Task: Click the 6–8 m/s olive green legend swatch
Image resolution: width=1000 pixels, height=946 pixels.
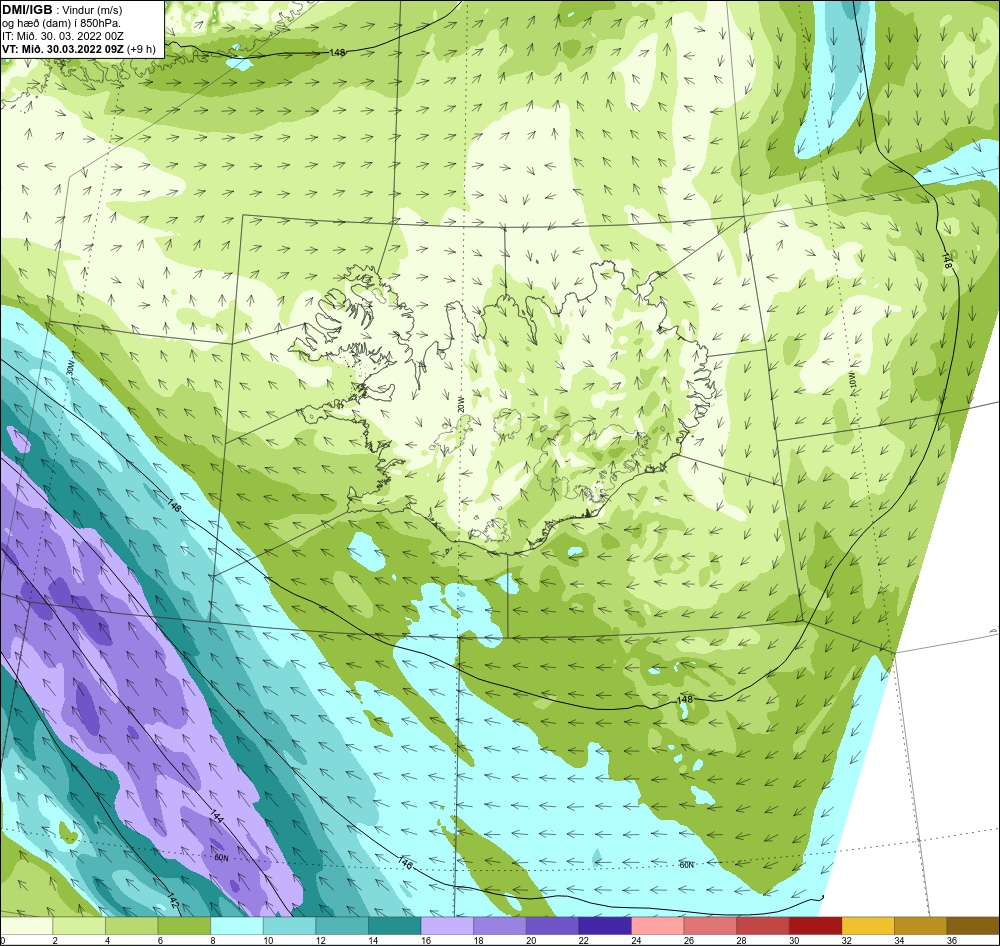Action: (184, 926)
